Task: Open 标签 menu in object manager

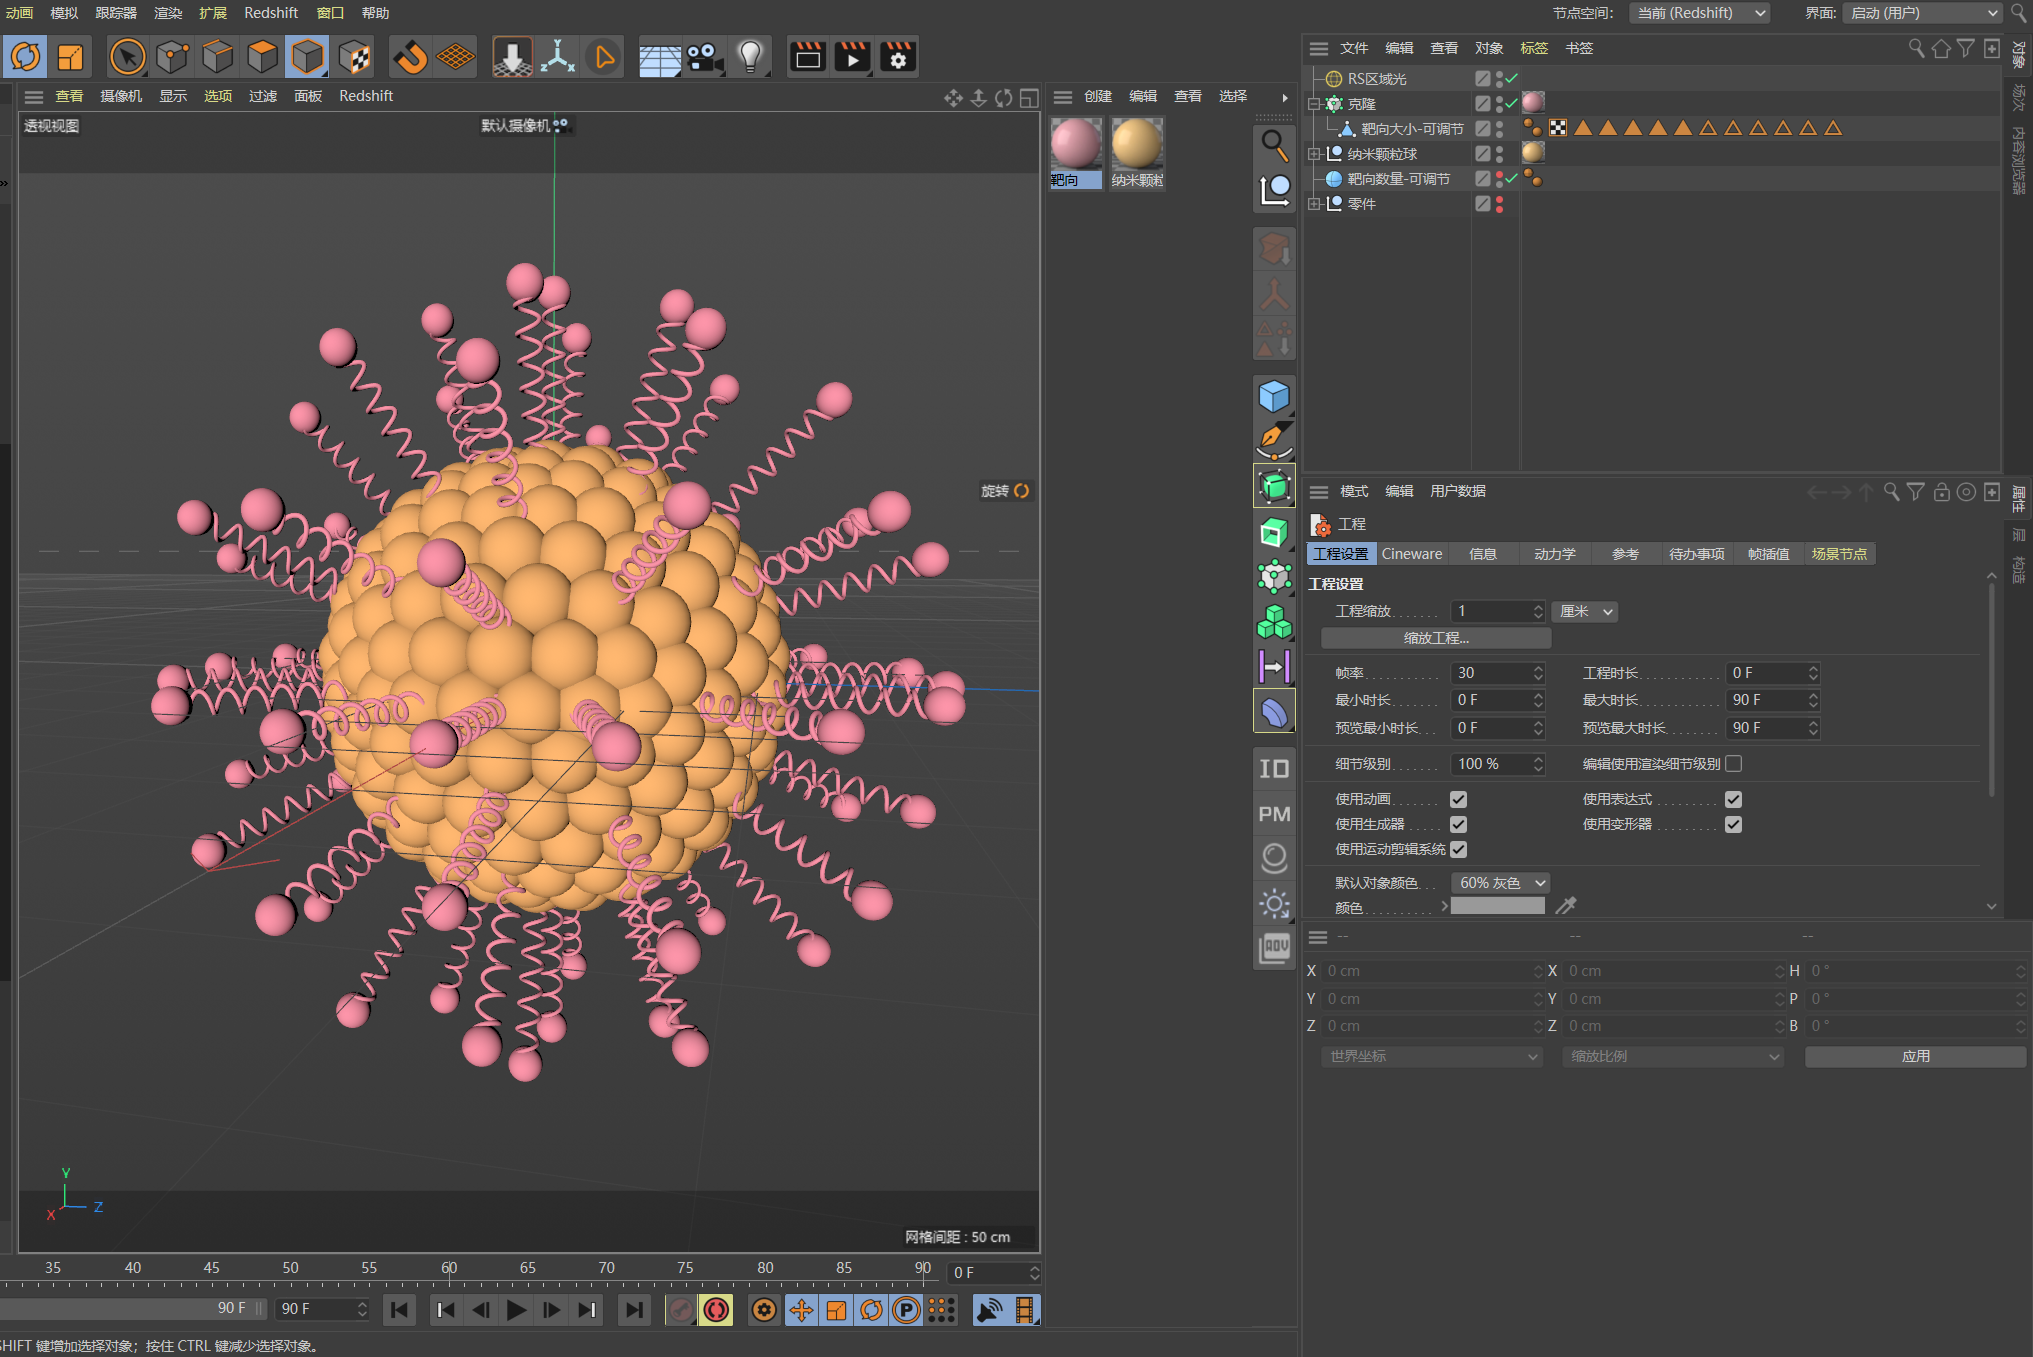Action: pyautogui.click(x=1533, y=48)
